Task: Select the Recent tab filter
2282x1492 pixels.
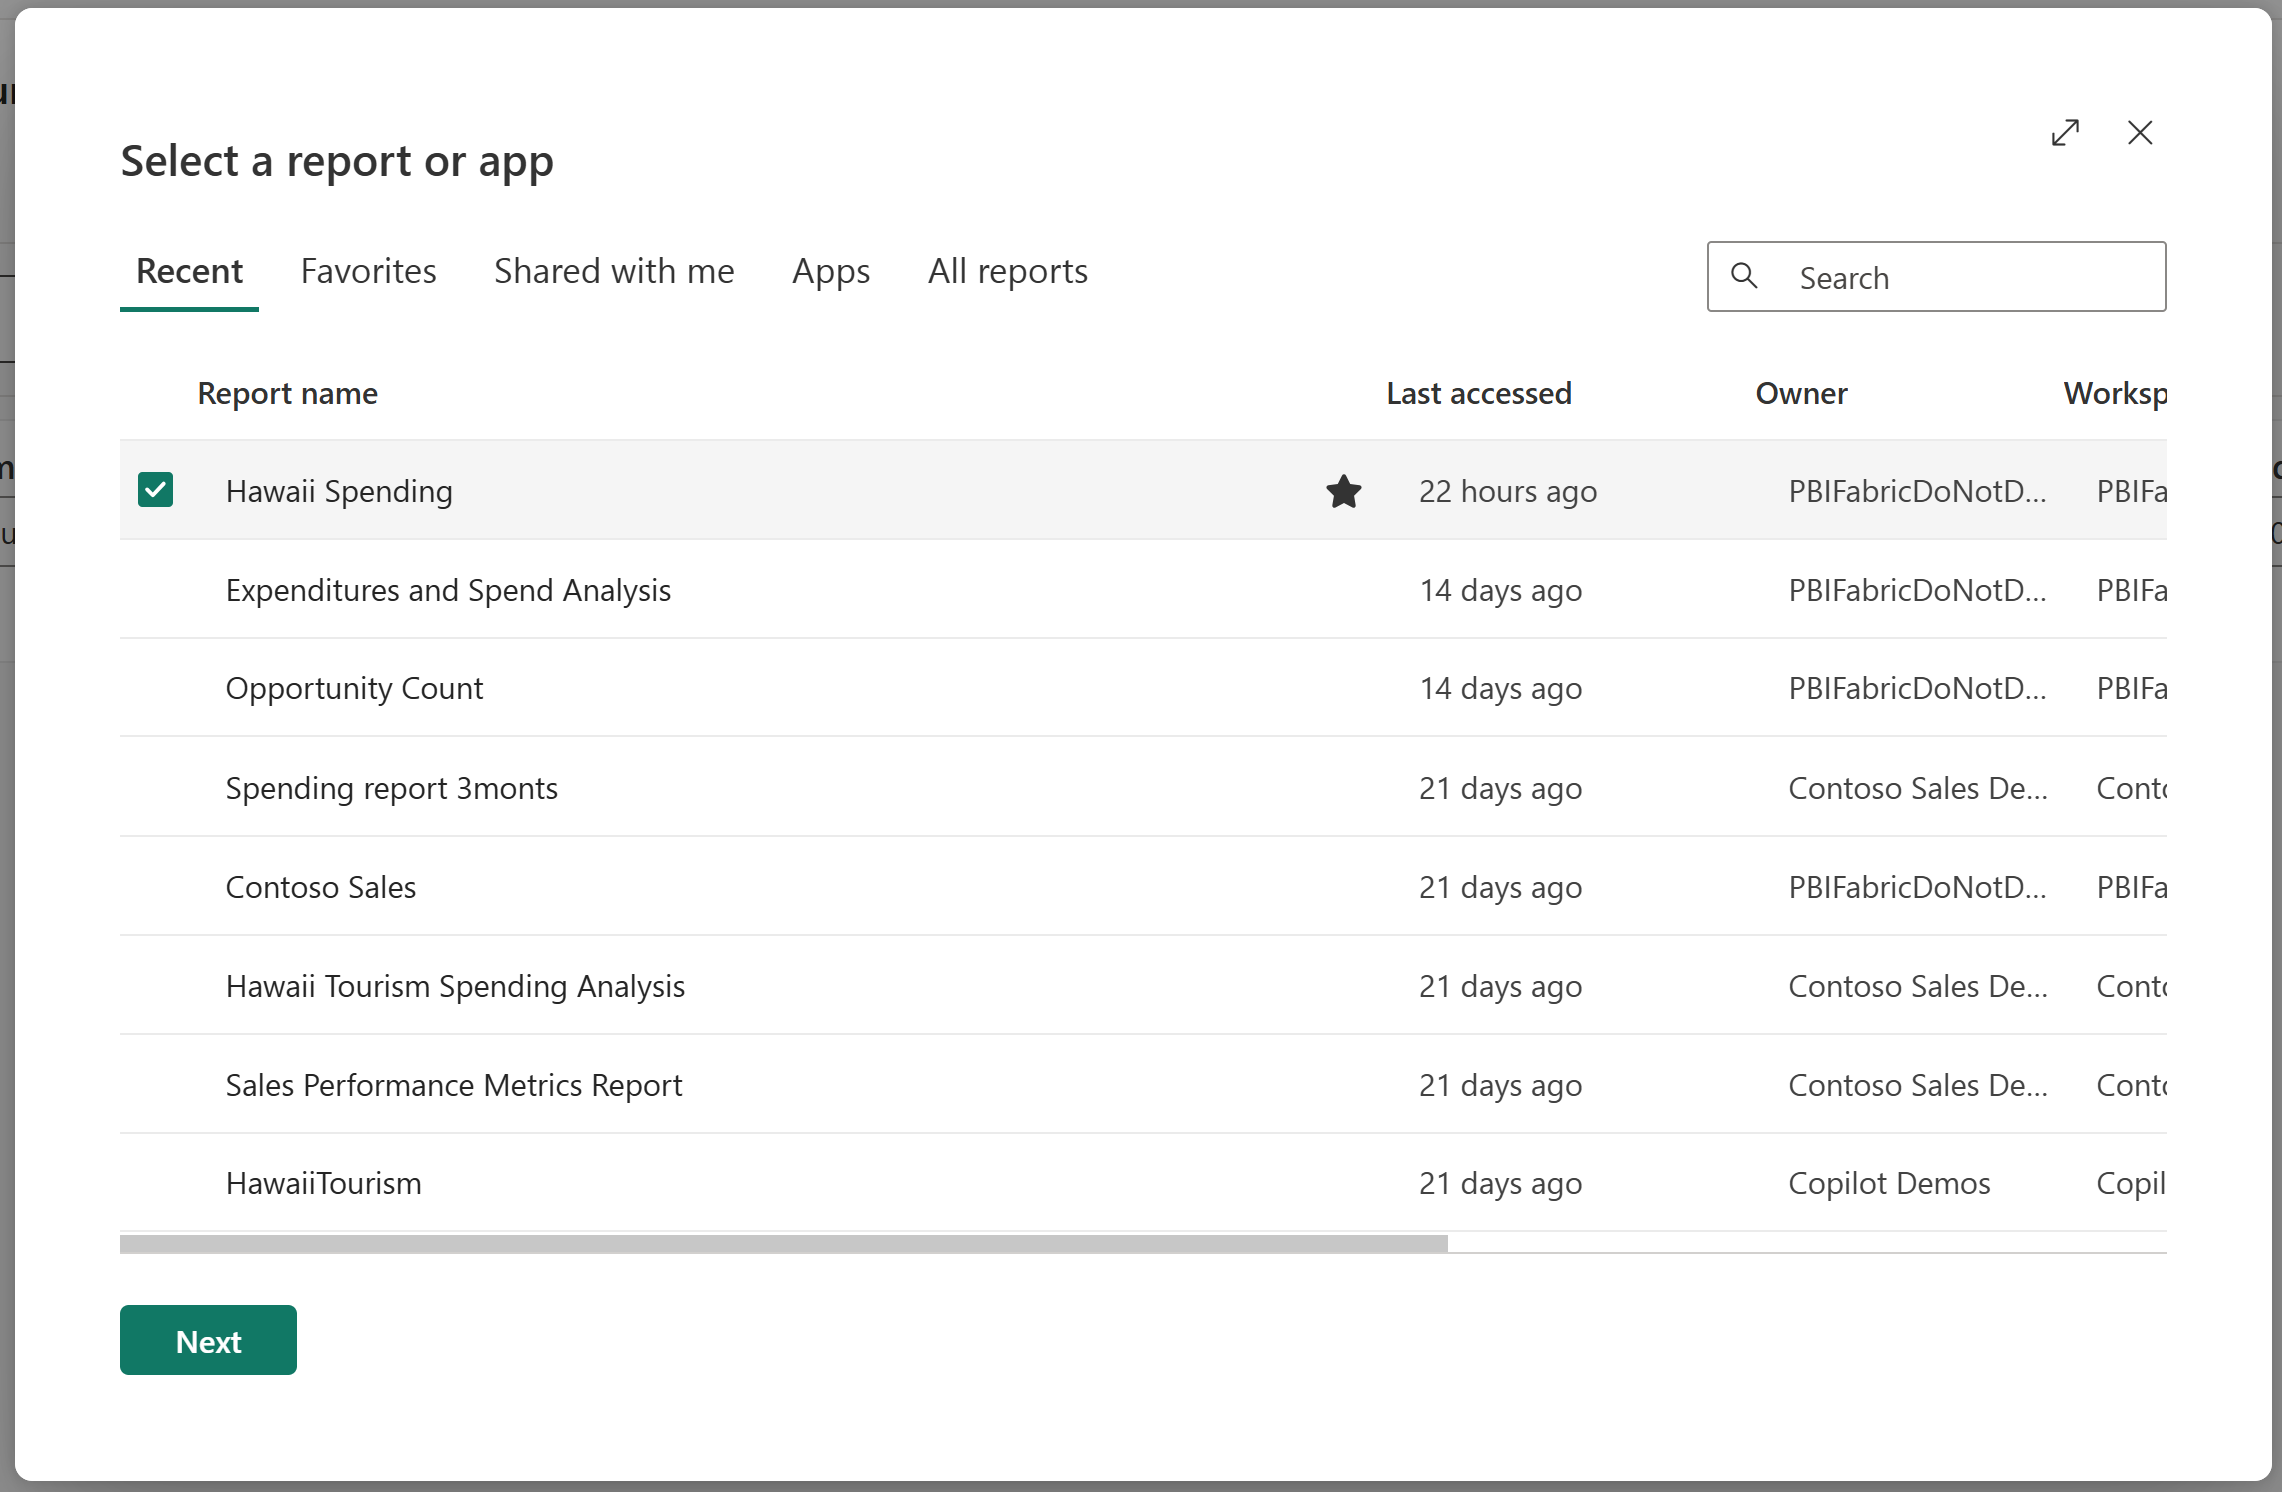Action: coord(188,270)
